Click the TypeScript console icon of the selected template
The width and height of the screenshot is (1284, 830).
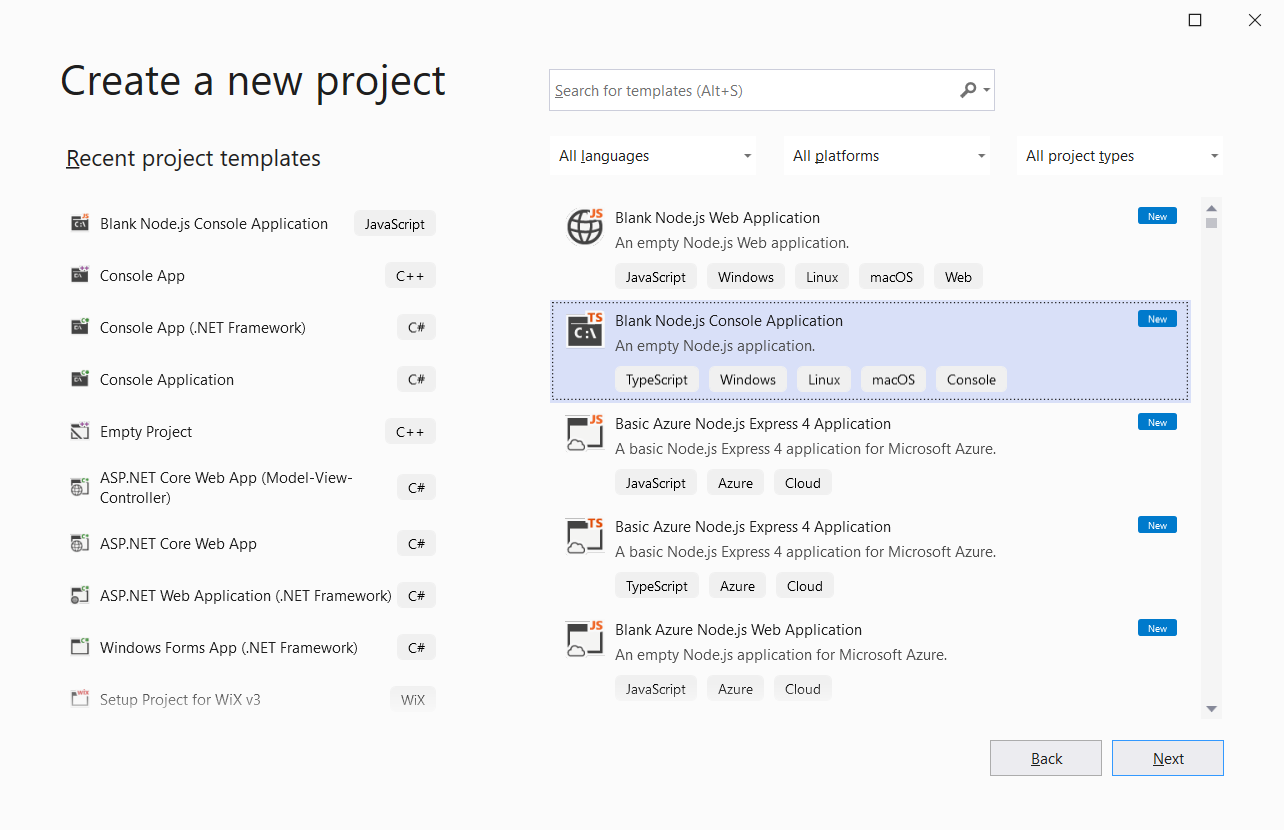tap(585, 330)
